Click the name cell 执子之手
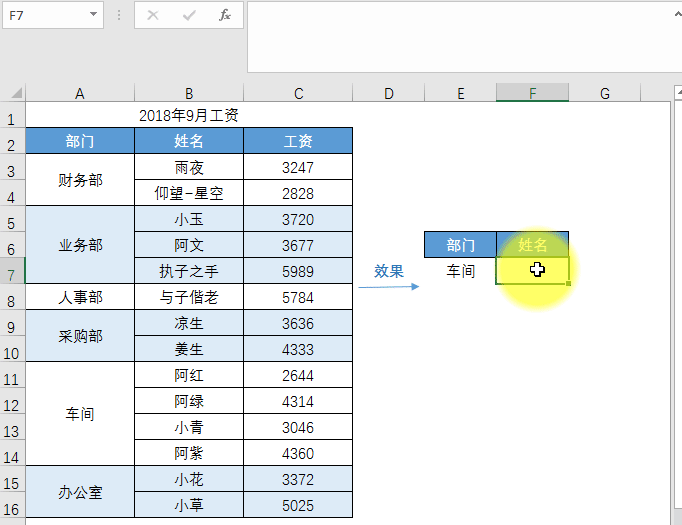 (x=189, y=271)
